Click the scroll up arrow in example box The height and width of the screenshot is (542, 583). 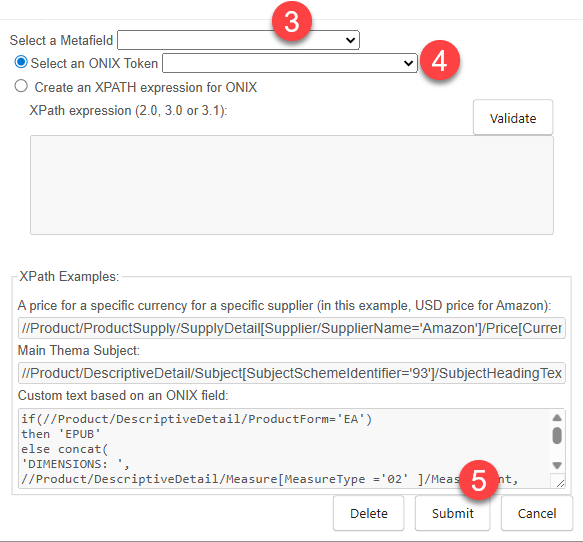tap(557, 418)
